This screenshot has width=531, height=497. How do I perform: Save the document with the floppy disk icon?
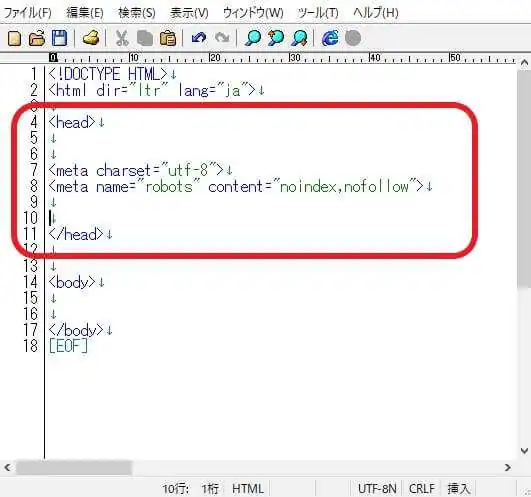pyautogui.click(x=59, y=38)
